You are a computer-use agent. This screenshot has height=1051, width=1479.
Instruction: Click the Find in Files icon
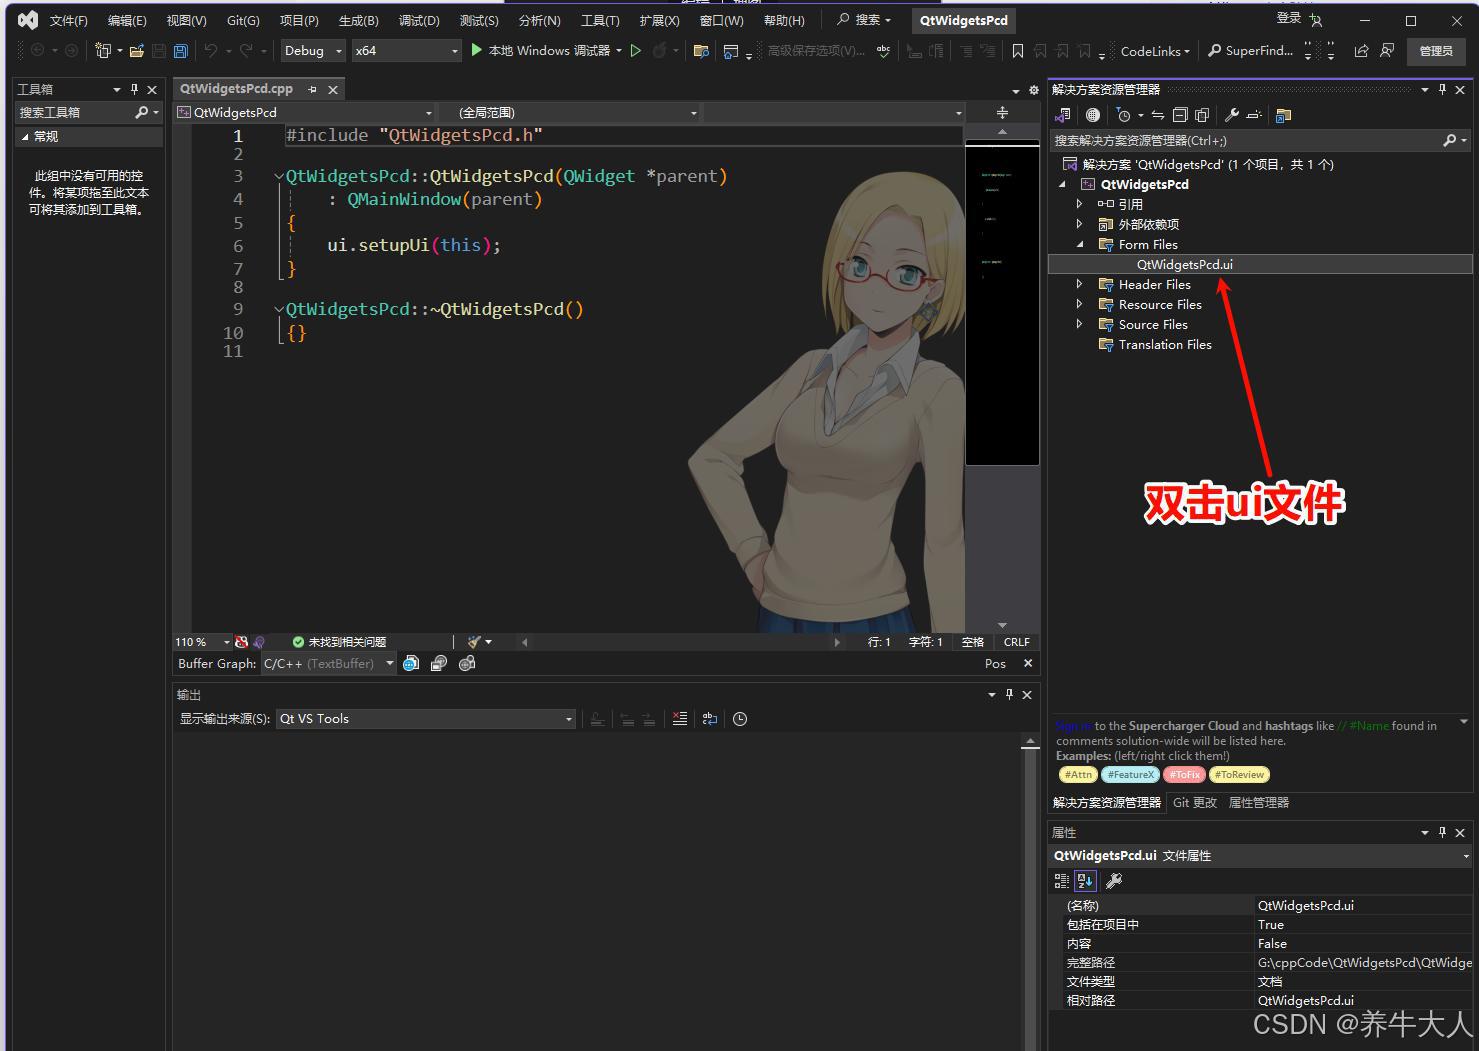[701, 50]
